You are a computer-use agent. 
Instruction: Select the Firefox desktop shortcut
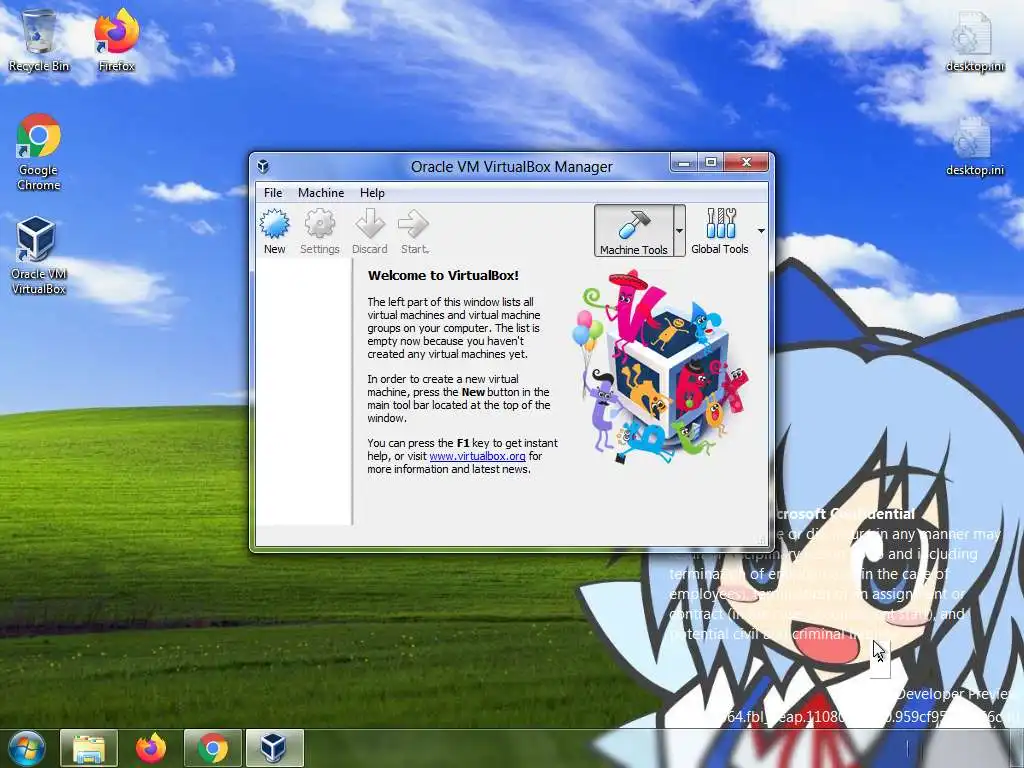pyautogui.click(x=116, y=40)
